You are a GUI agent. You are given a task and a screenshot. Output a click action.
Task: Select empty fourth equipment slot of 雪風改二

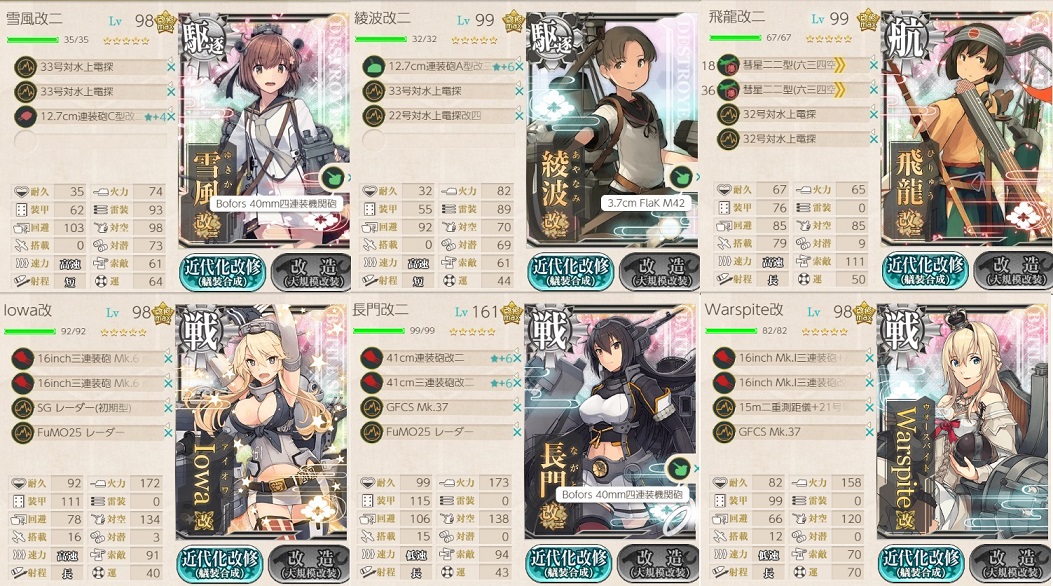tap(91, 141)
